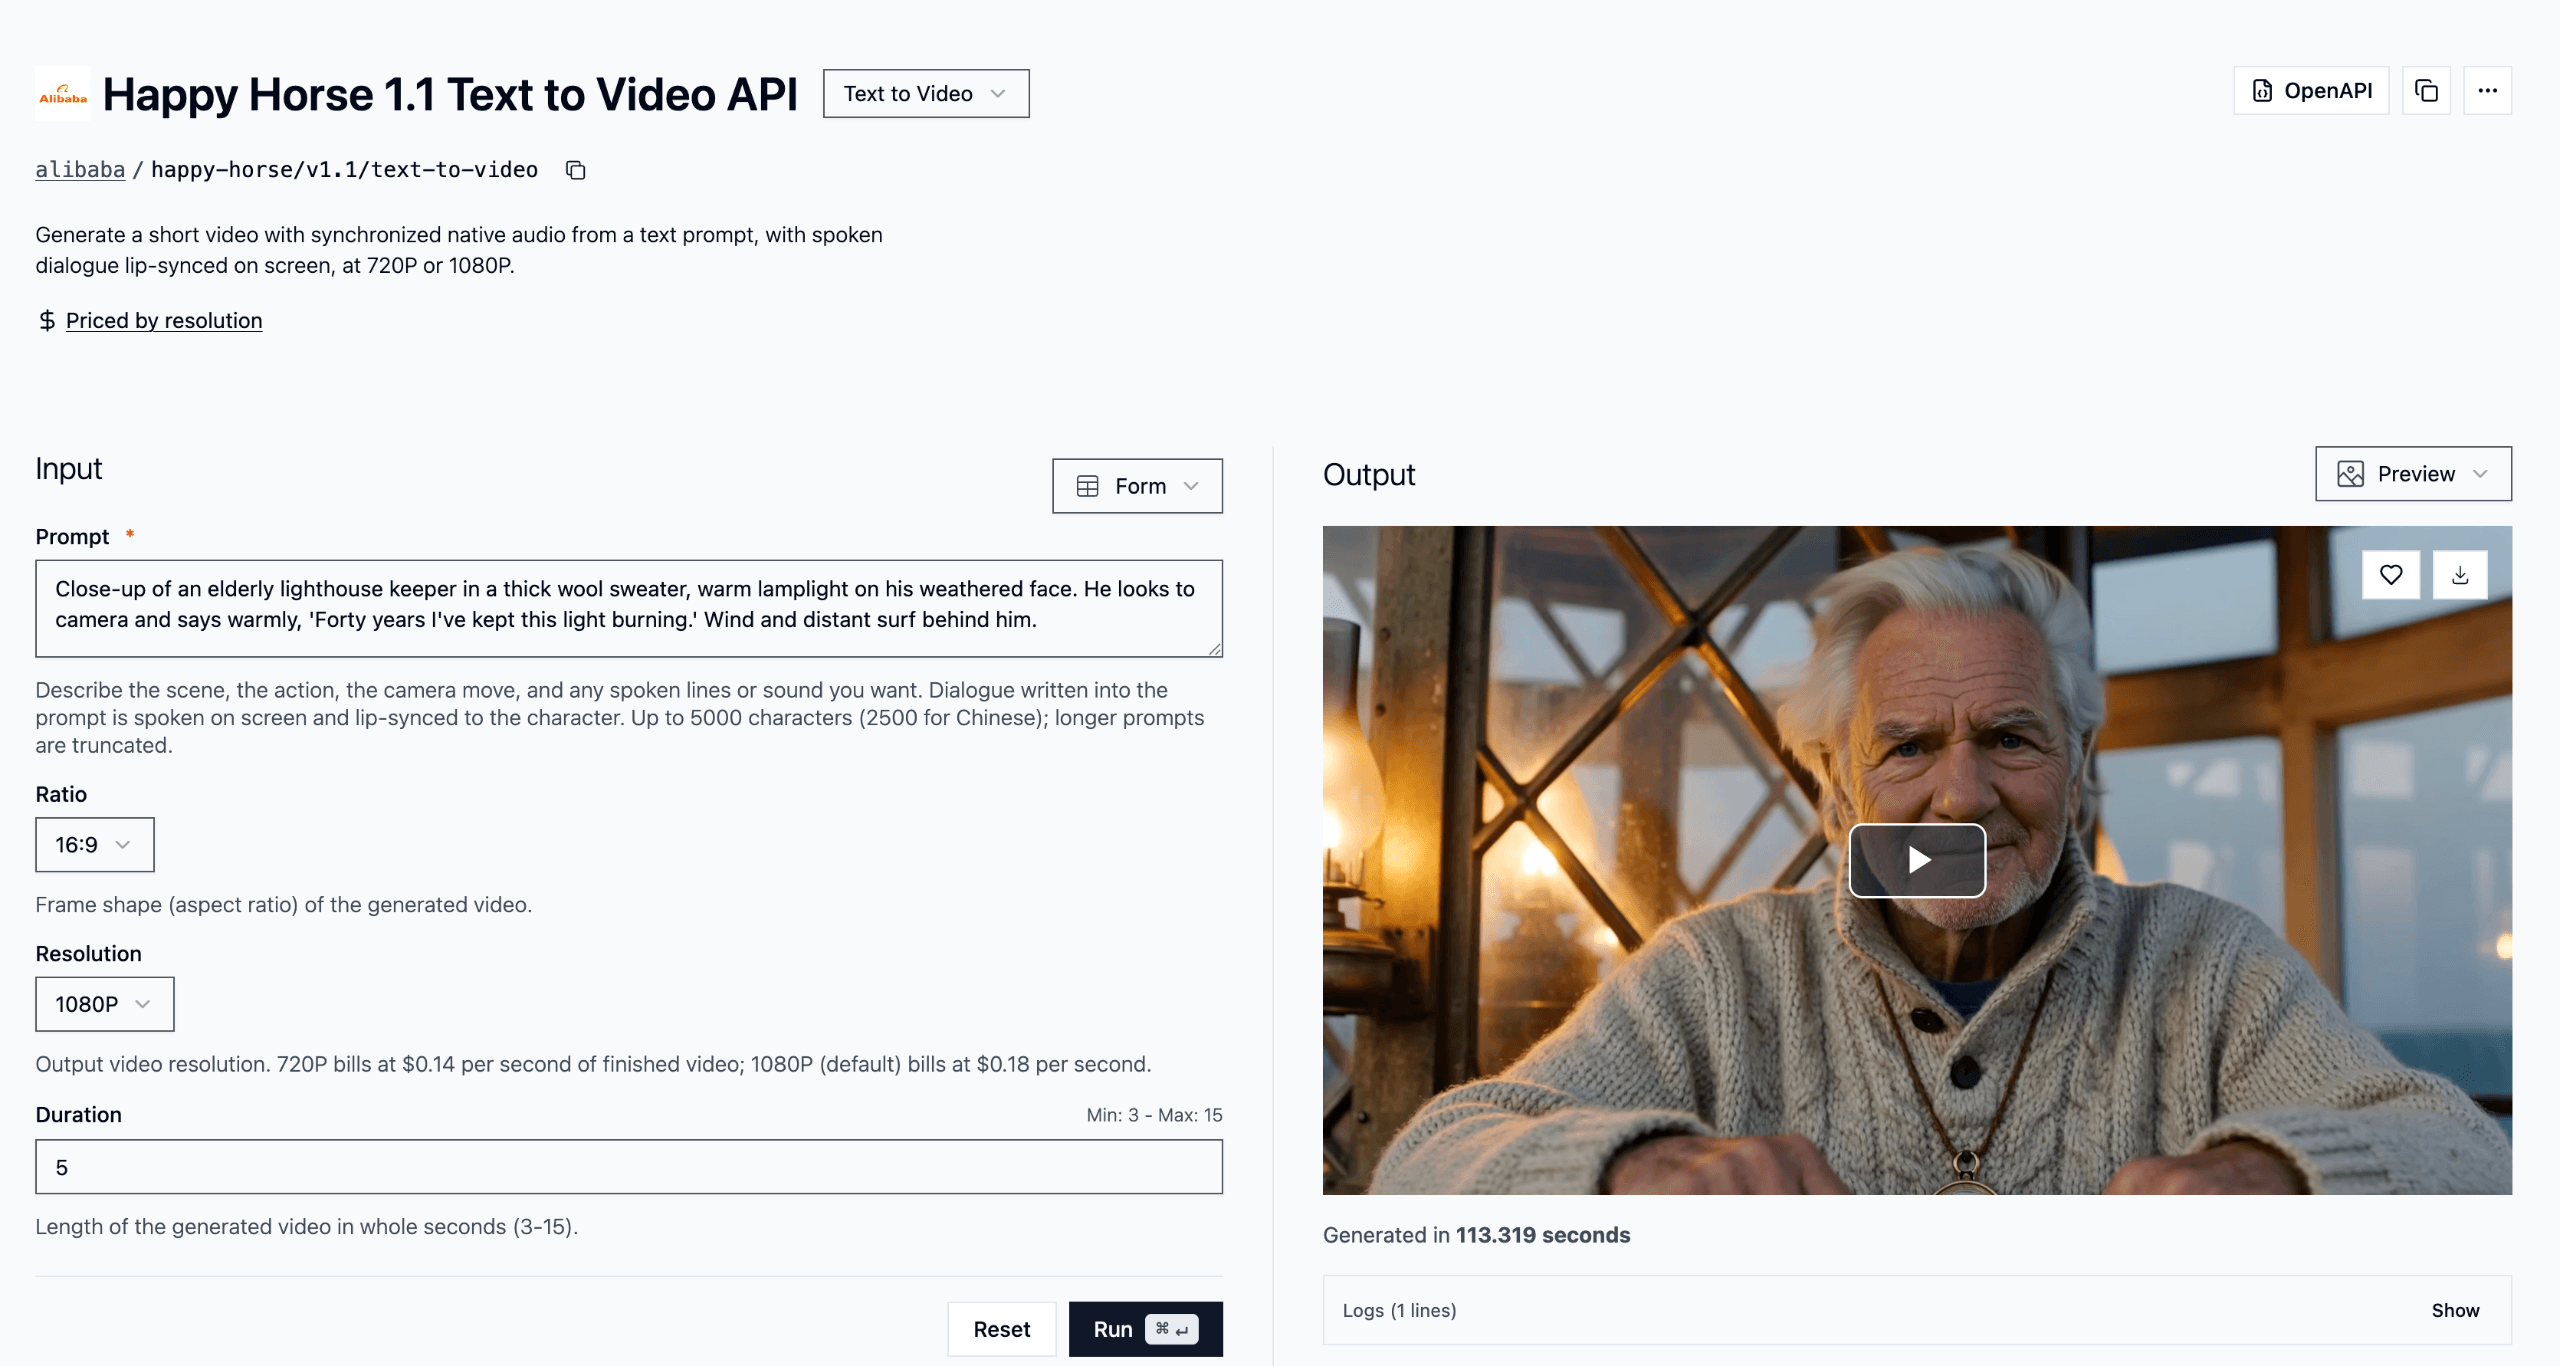Screen dimensions: 2560x1366
Task: Click the dollar sign pricing icon
Action: pyautogui.click(x=47, y=320)
